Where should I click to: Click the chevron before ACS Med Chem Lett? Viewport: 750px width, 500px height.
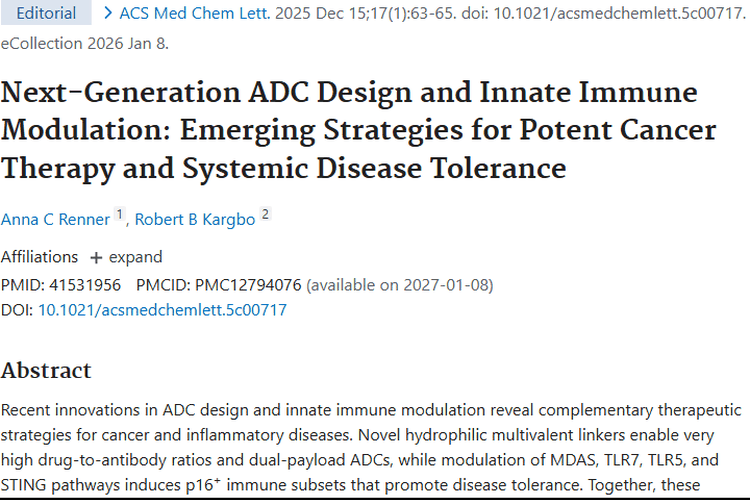coord(107,14)
